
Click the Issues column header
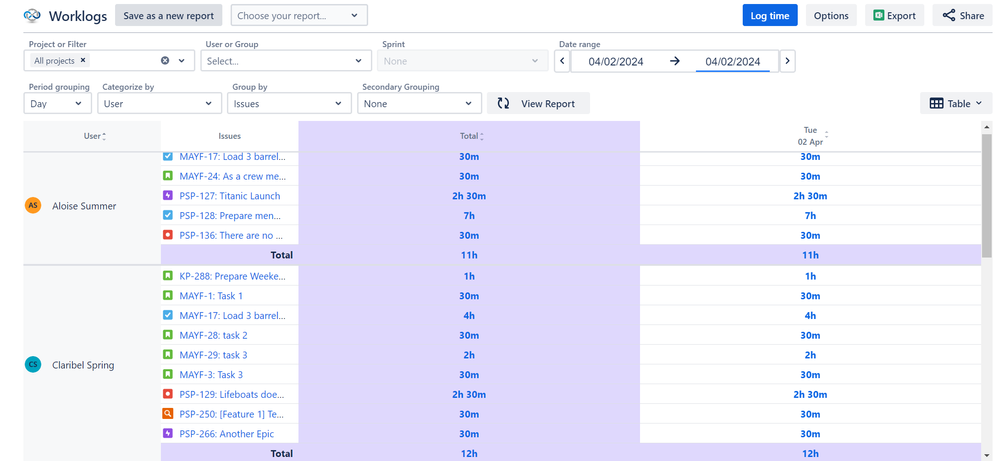(x=229, y=136)
